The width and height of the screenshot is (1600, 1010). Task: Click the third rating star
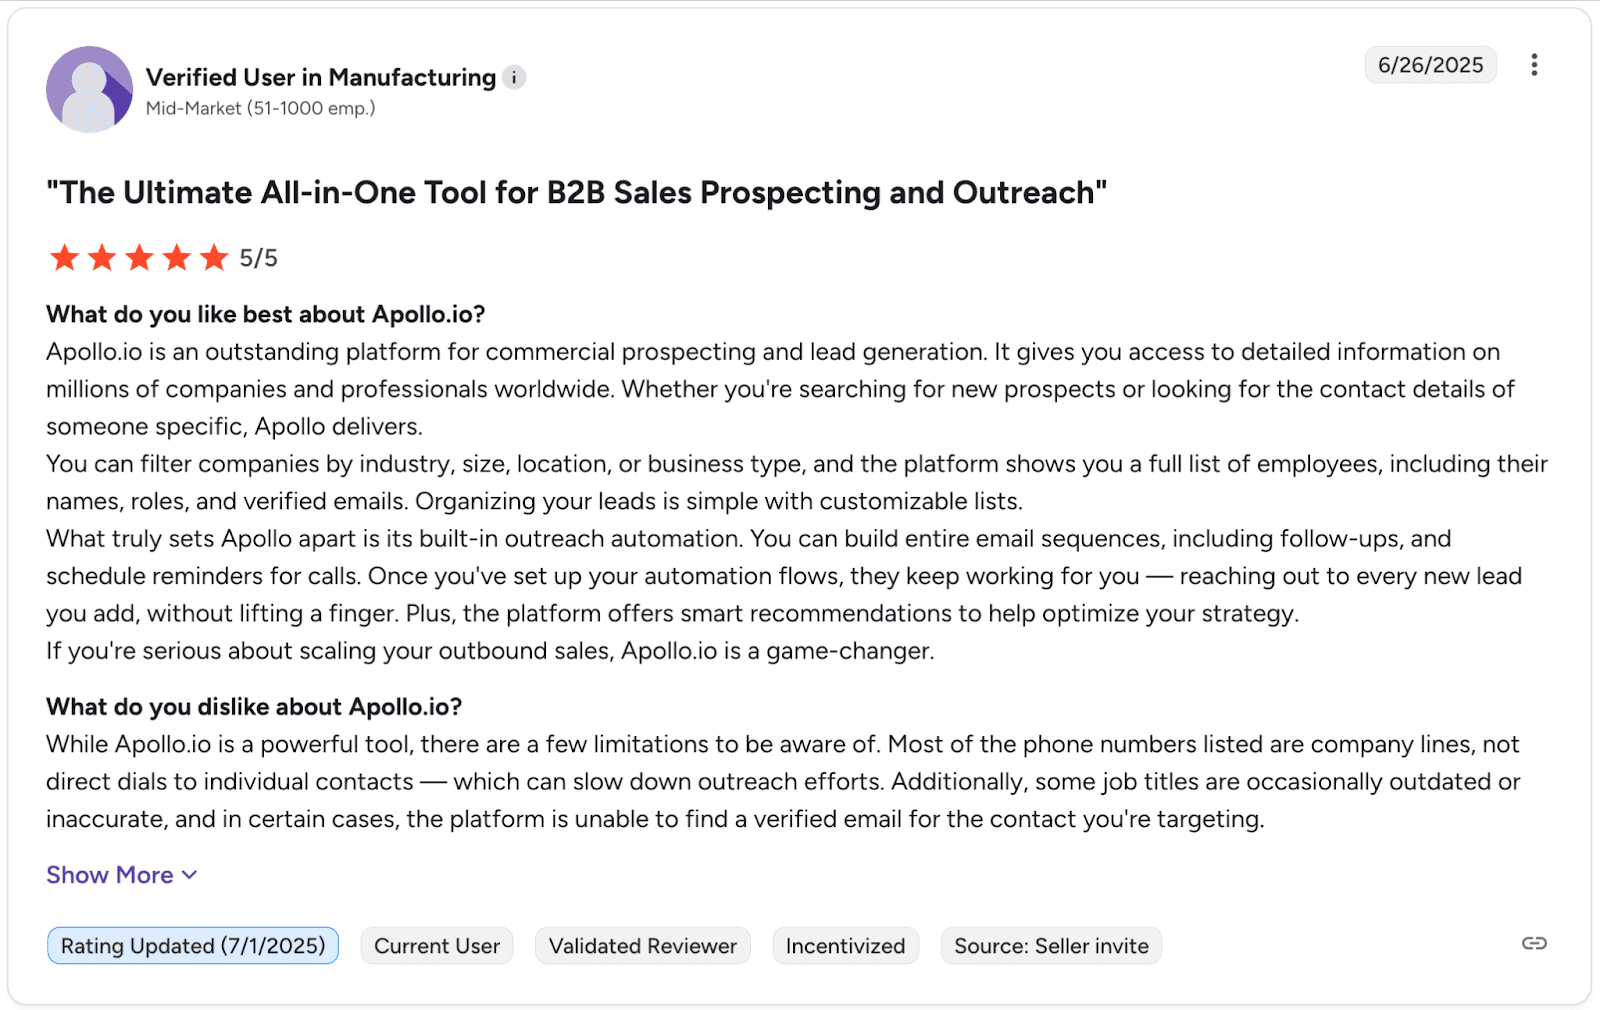pos(139,258)
